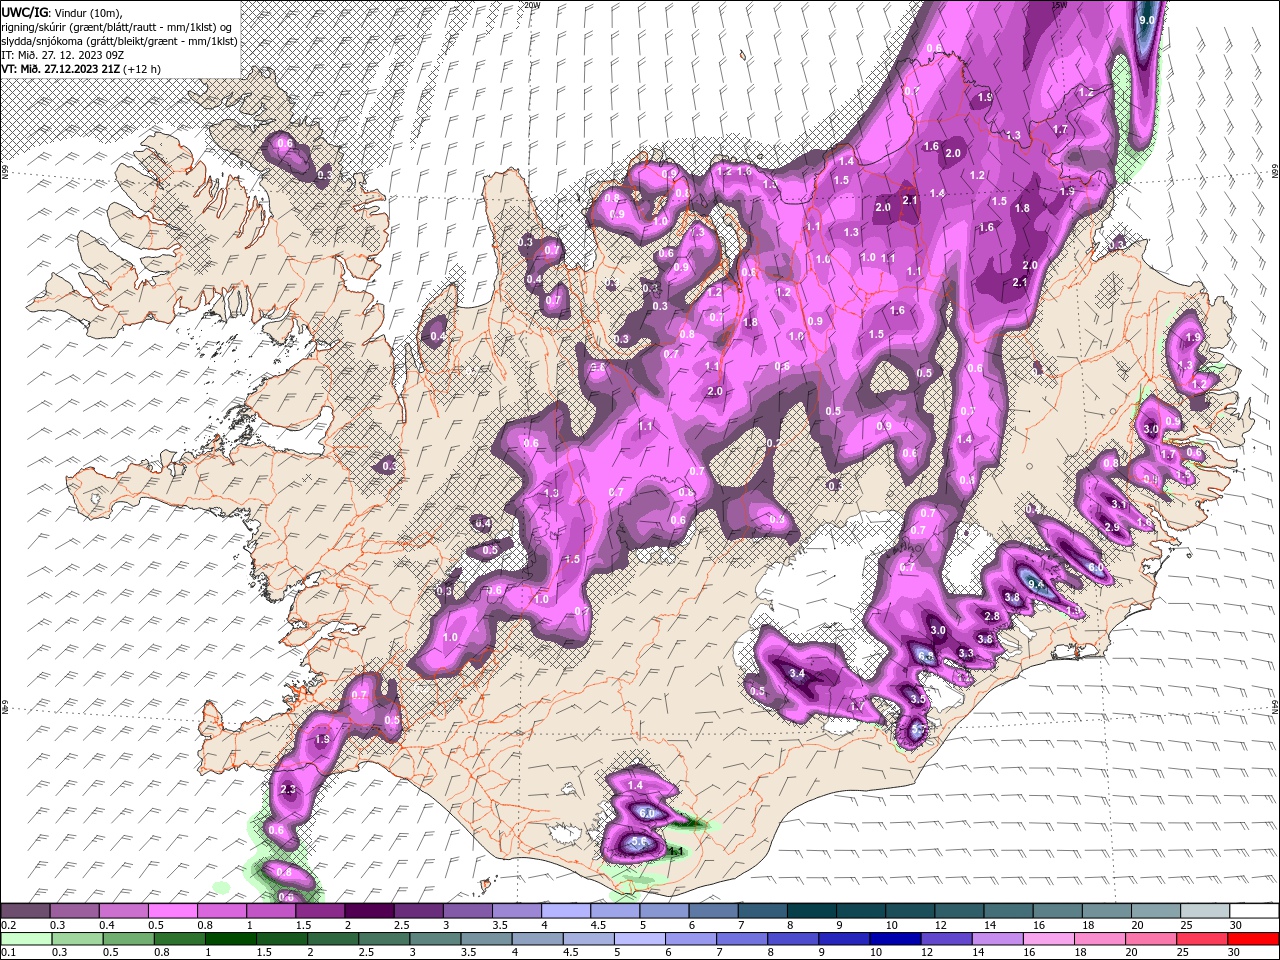This screenshot has height=960, width=1280.
Task: Pick the dark teal 8 swatch in snow legend
Action: click(812, 911)
